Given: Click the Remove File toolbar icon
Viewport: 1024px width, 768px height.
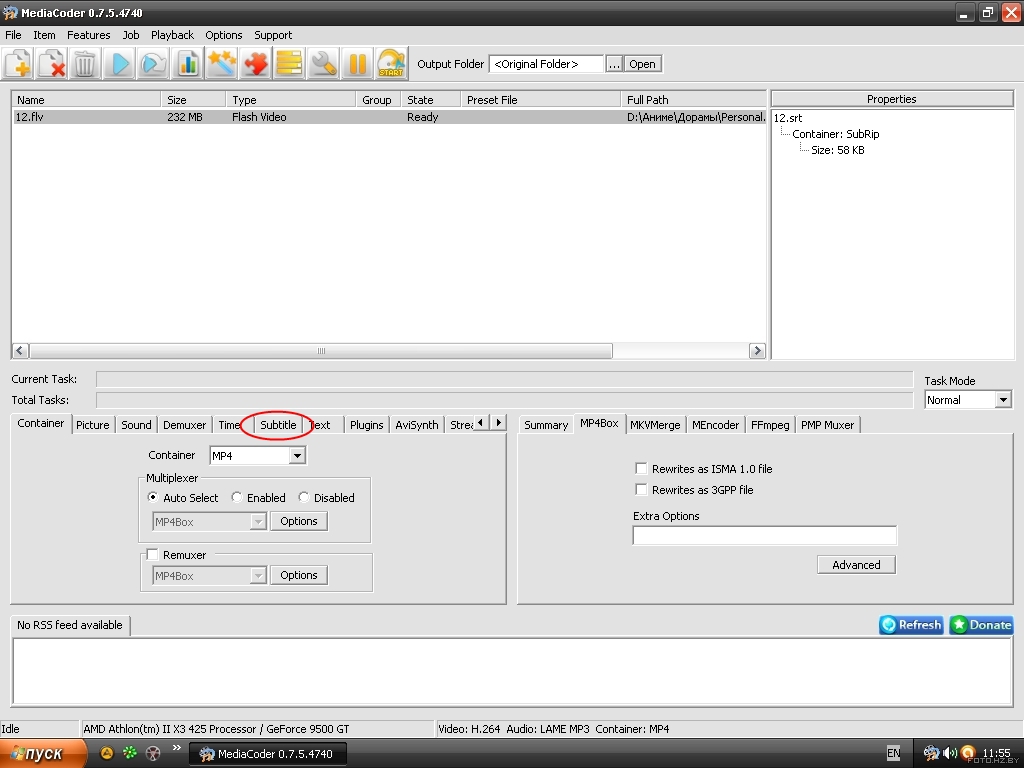Looking at the screenshot, I should [x=52, y=64].
